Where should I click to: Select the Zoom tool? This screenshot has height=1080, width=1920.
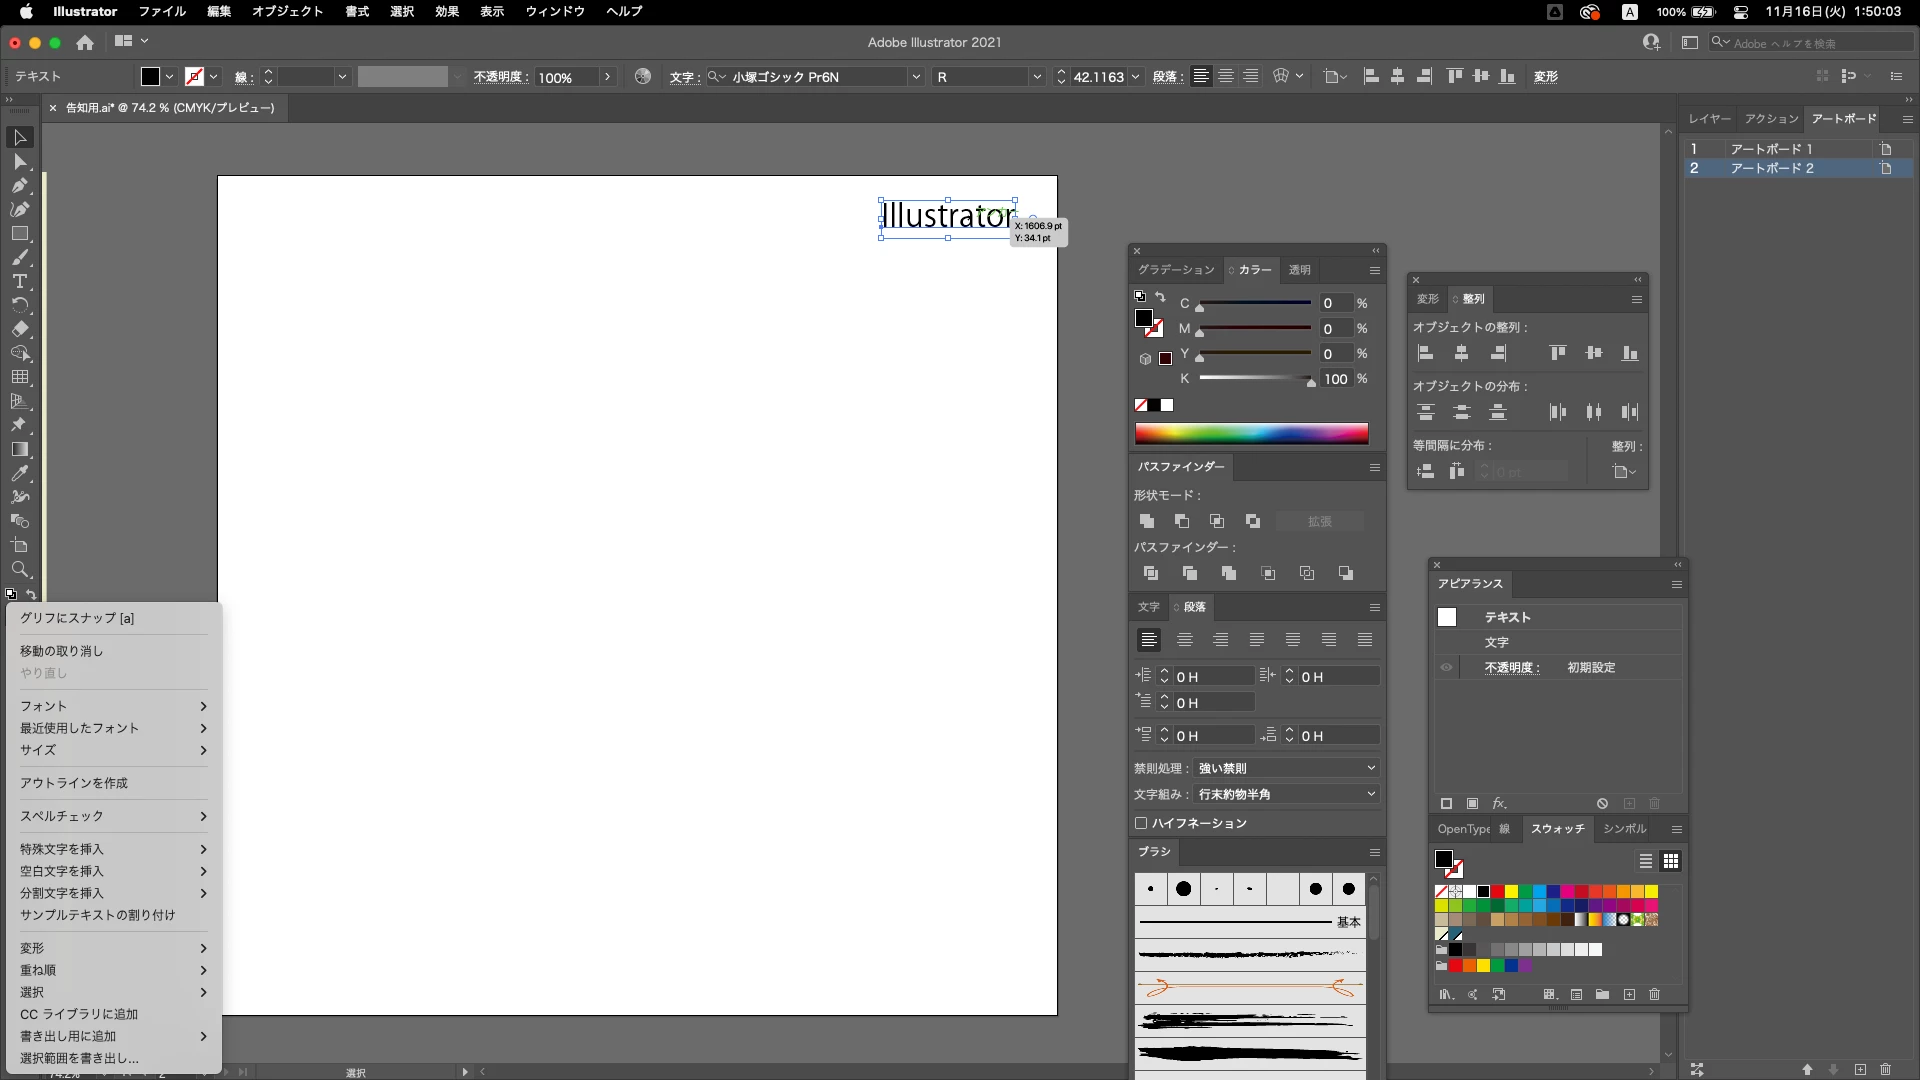tap(19, 570)
